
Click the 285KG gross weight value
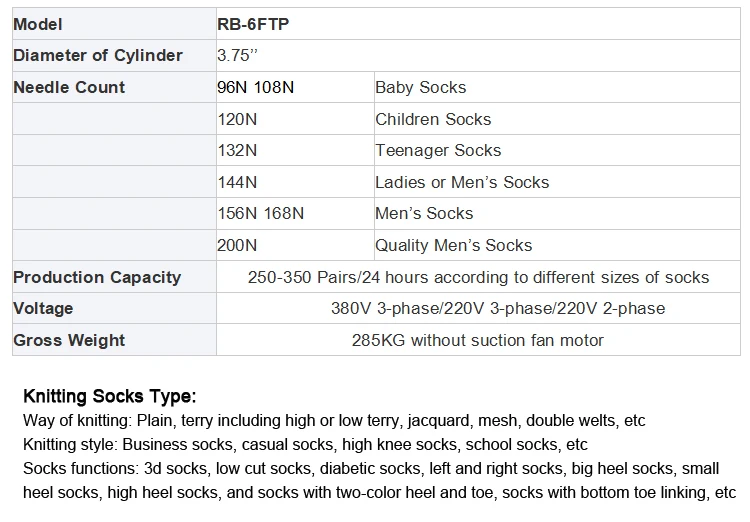[477, 341]
